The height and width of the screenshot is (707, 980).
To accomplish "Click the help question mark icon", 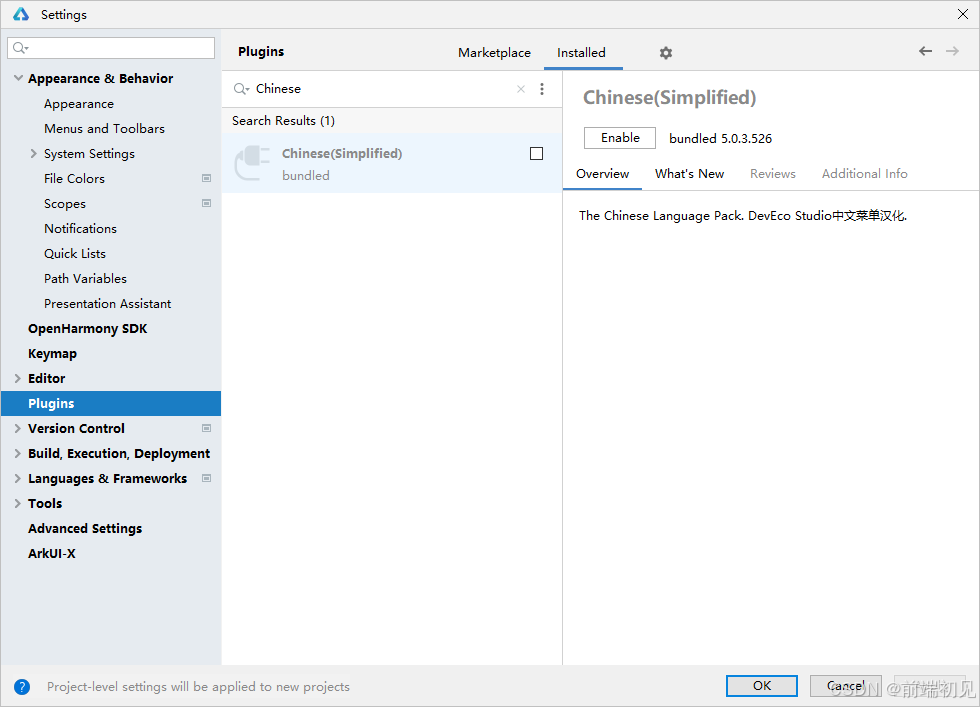I will pyautogui.click(x=22, y=687).
